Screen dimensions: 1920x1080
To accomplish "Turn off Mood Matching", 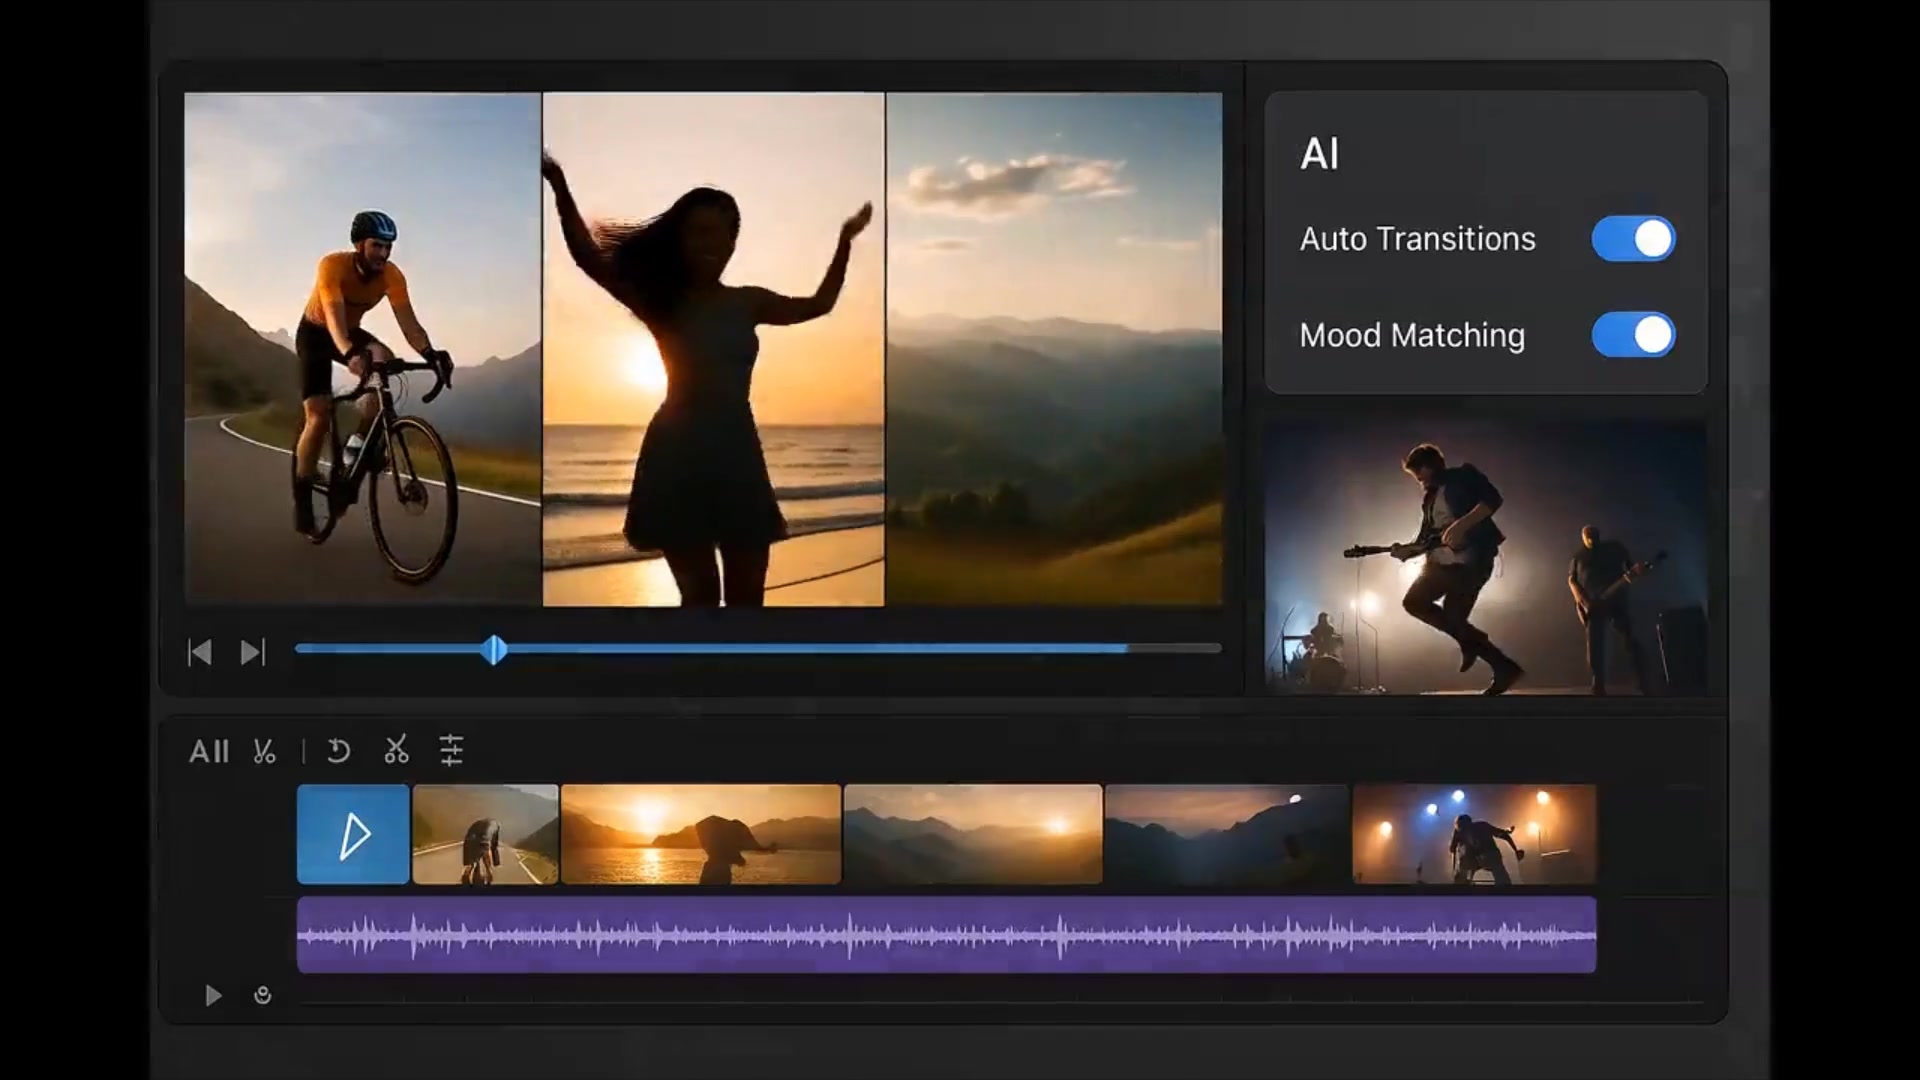I will pos(1633,335).
